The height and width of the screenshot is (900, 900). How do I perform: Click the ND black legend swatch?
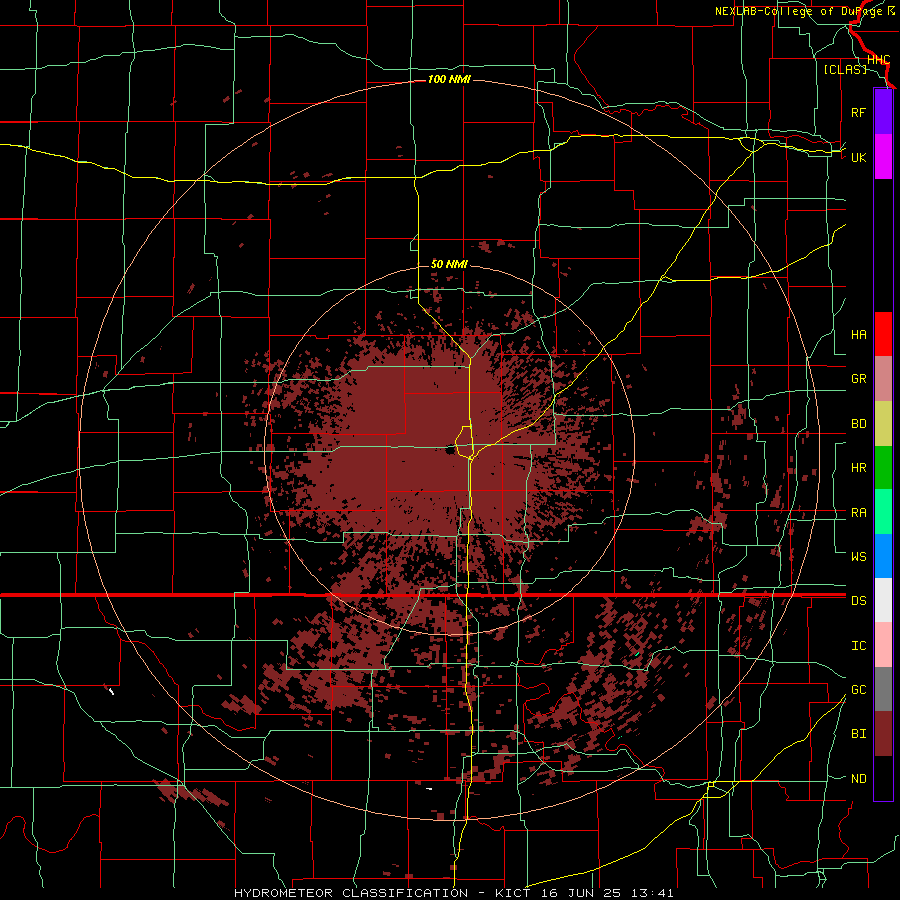tap(883, 778)
